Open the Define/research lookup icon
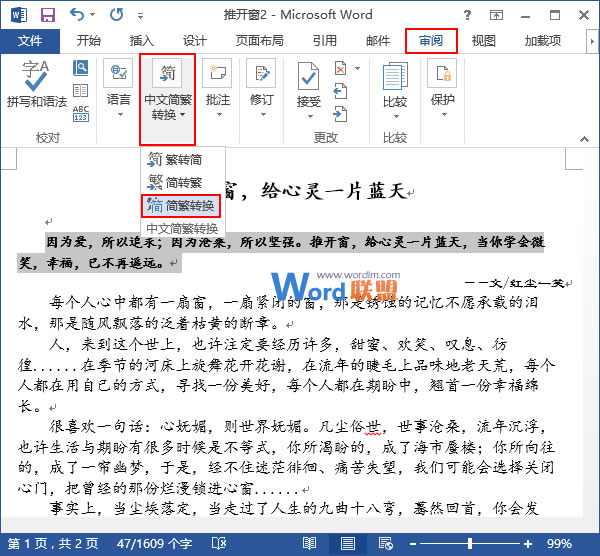Viewport: 600px width, 556px height. [80, 68]
